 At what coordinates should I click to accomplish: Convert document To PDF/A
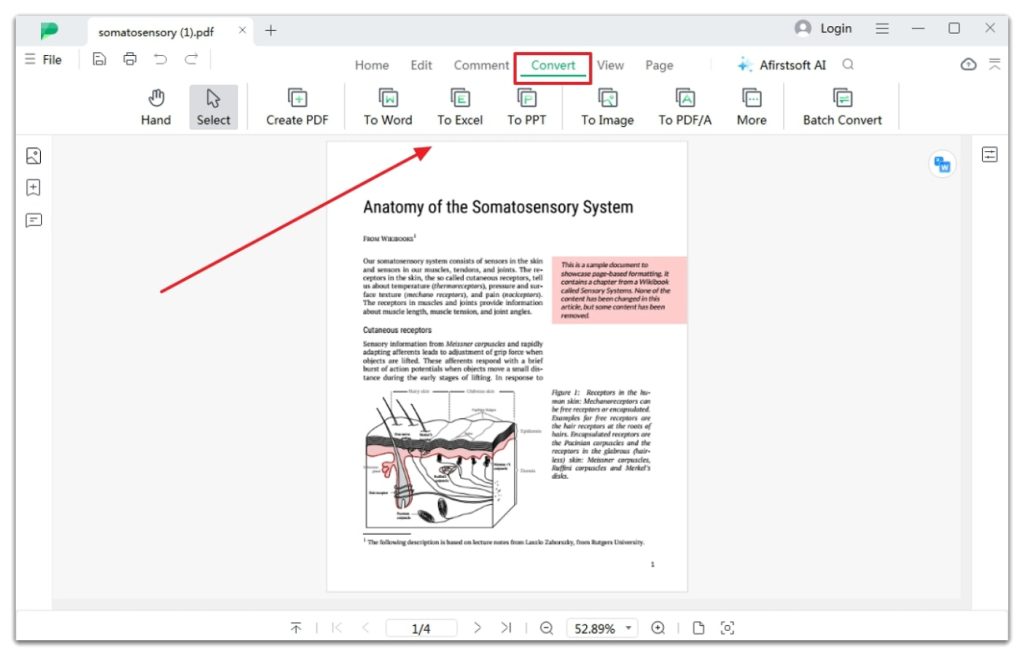coord(684,107)
